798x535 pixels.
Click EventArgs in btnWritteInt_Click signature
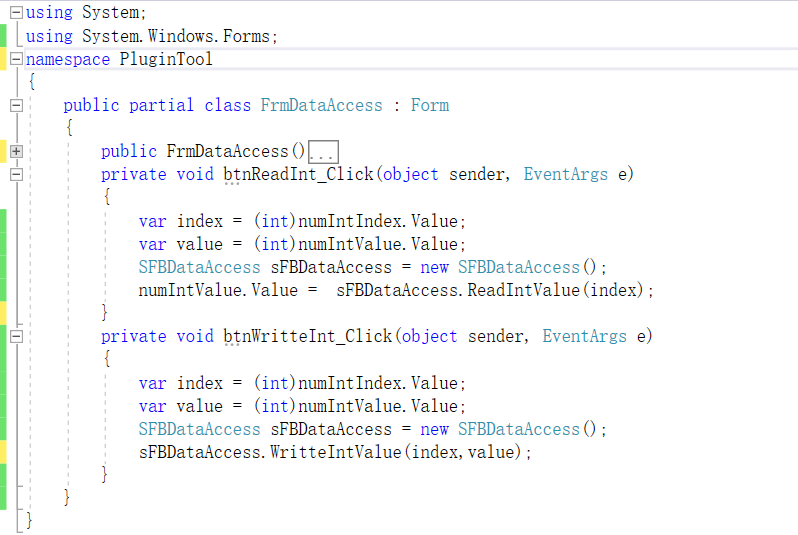[x=584, y=336]
